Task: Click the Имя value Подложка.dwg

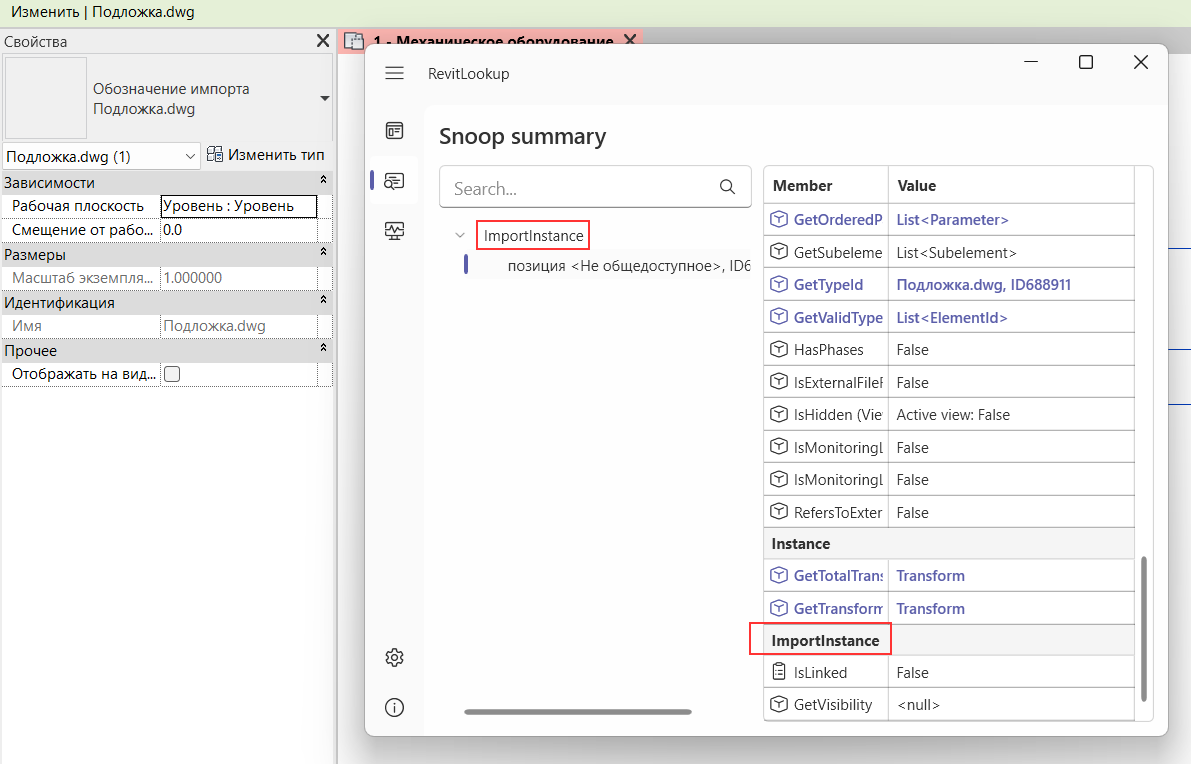Action: tap(239, 326)
